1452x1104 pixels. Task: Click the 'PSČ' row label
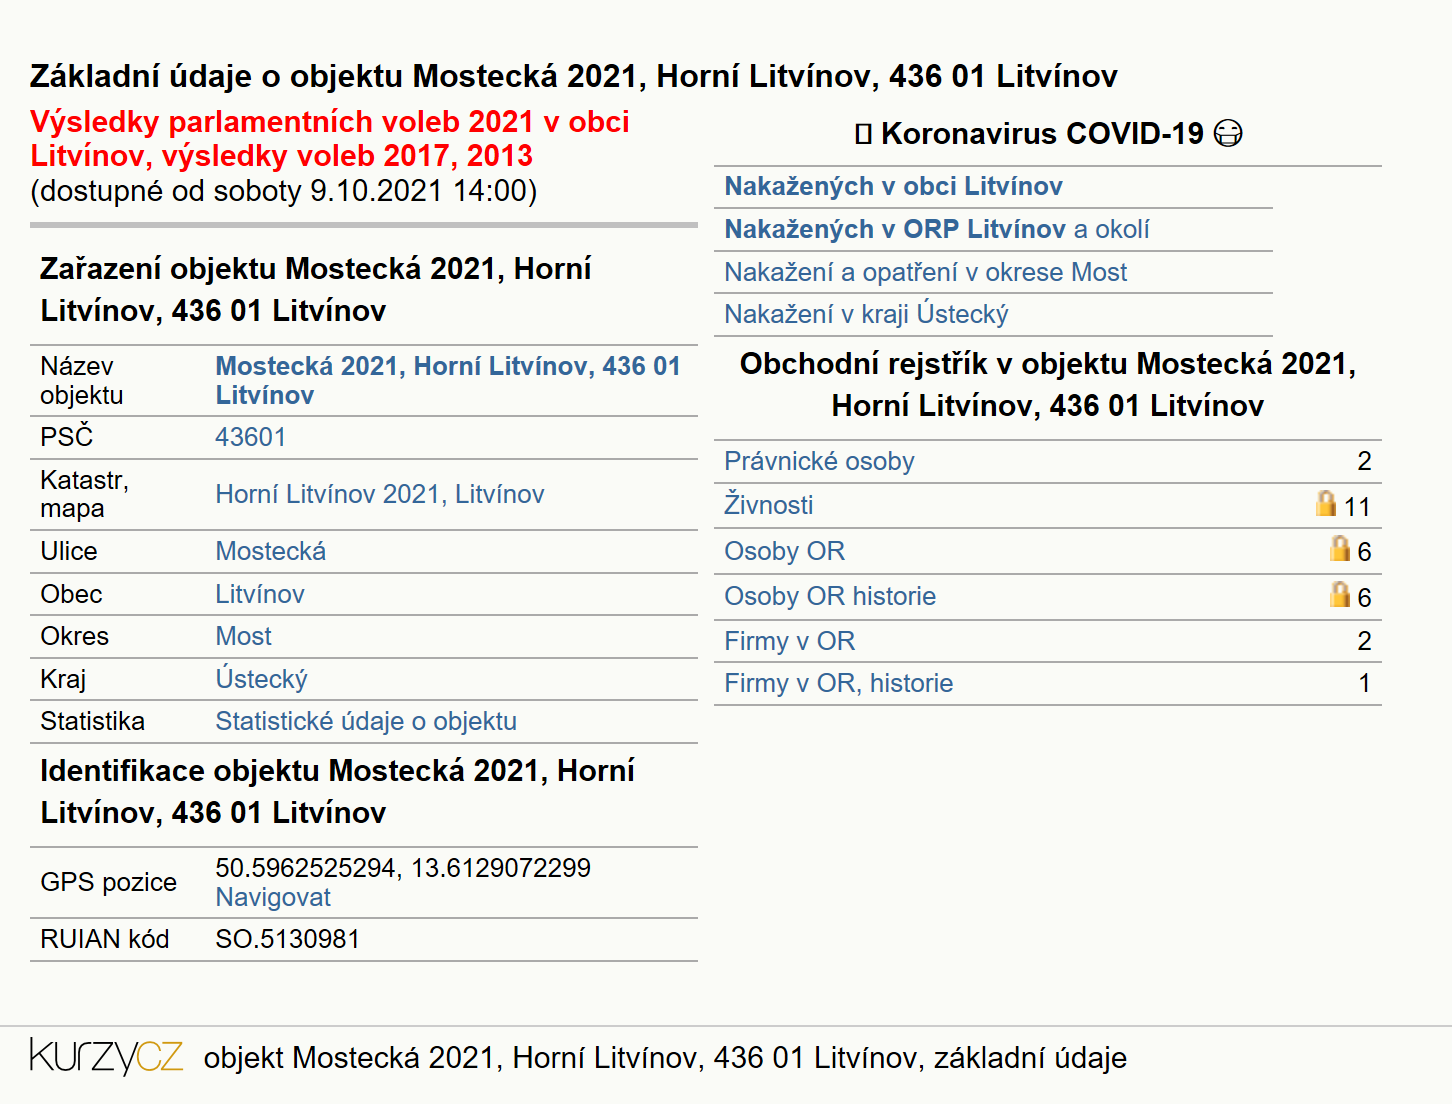tap(67, 437)
